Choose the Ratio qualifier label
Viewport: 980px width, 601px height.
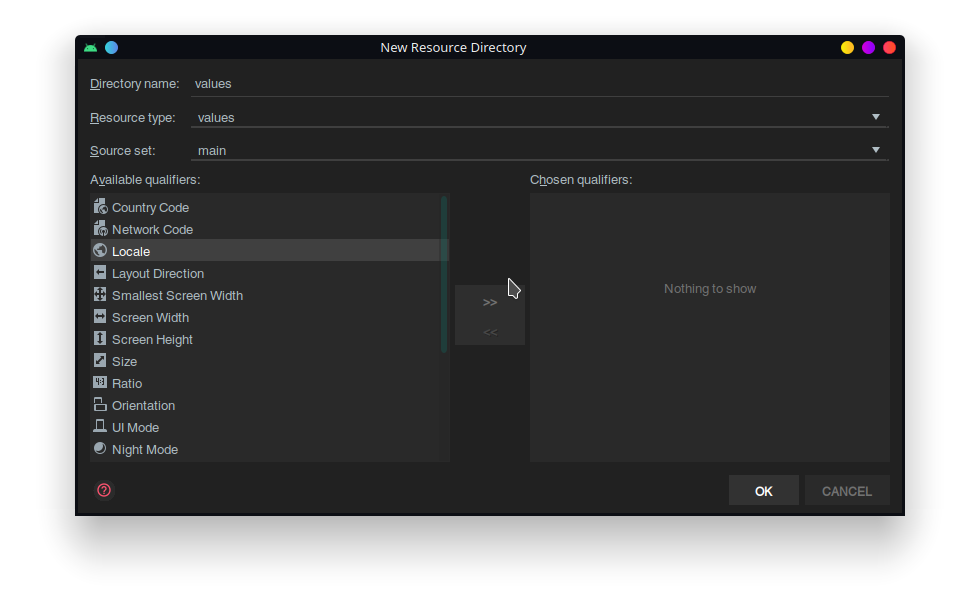pyautogui.click(x=127, y=384)
